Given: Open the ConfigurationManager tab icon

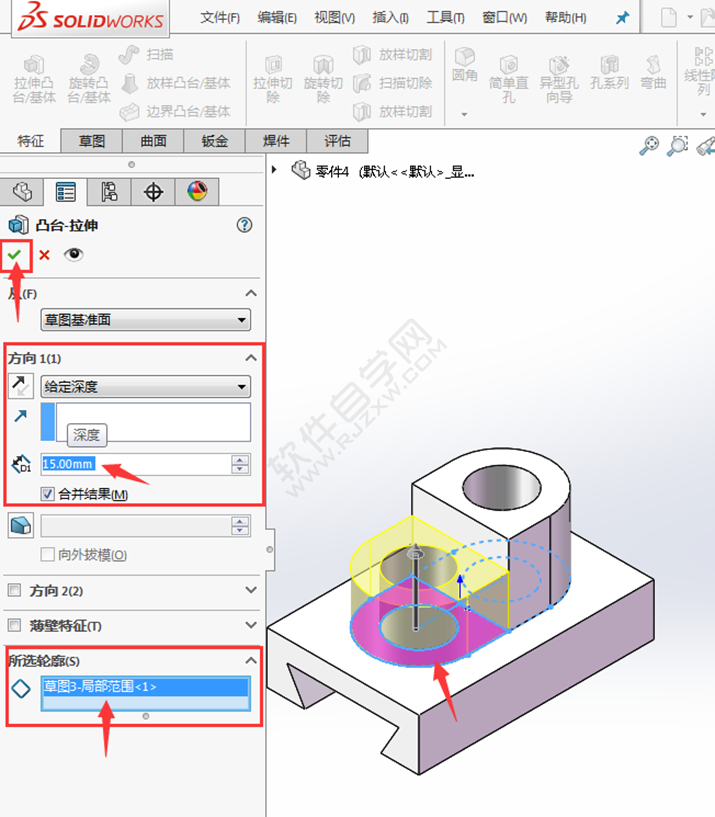Looking at the screenshot, I should (109, 192).
